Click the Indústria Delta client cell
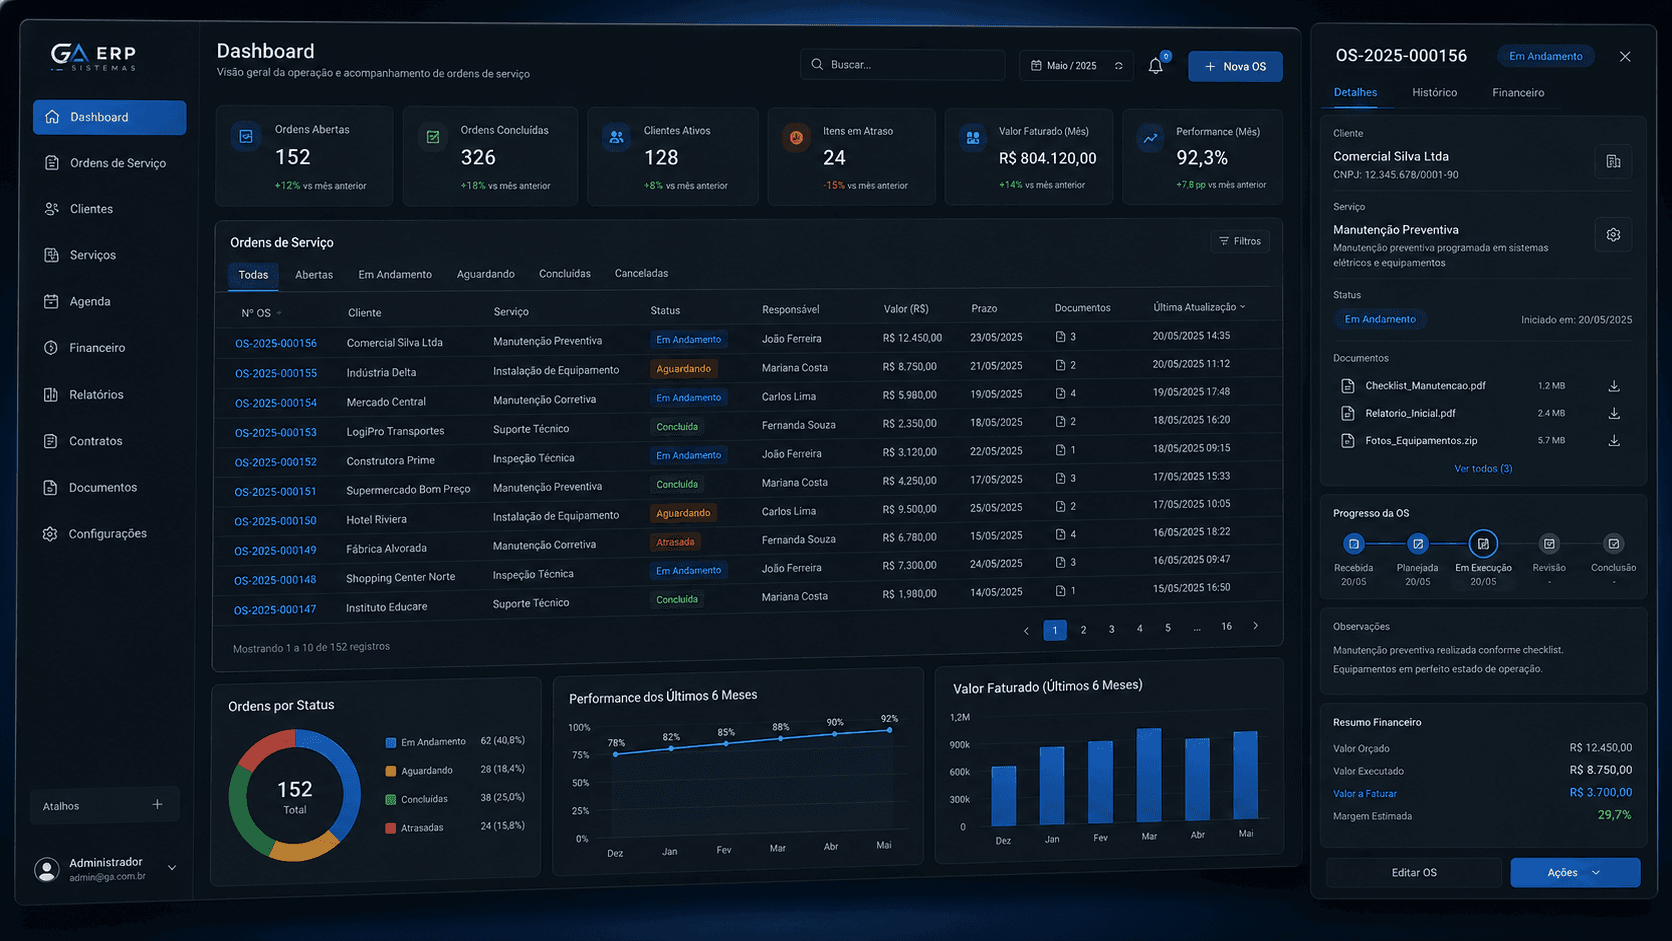 [x=381, y=373]
